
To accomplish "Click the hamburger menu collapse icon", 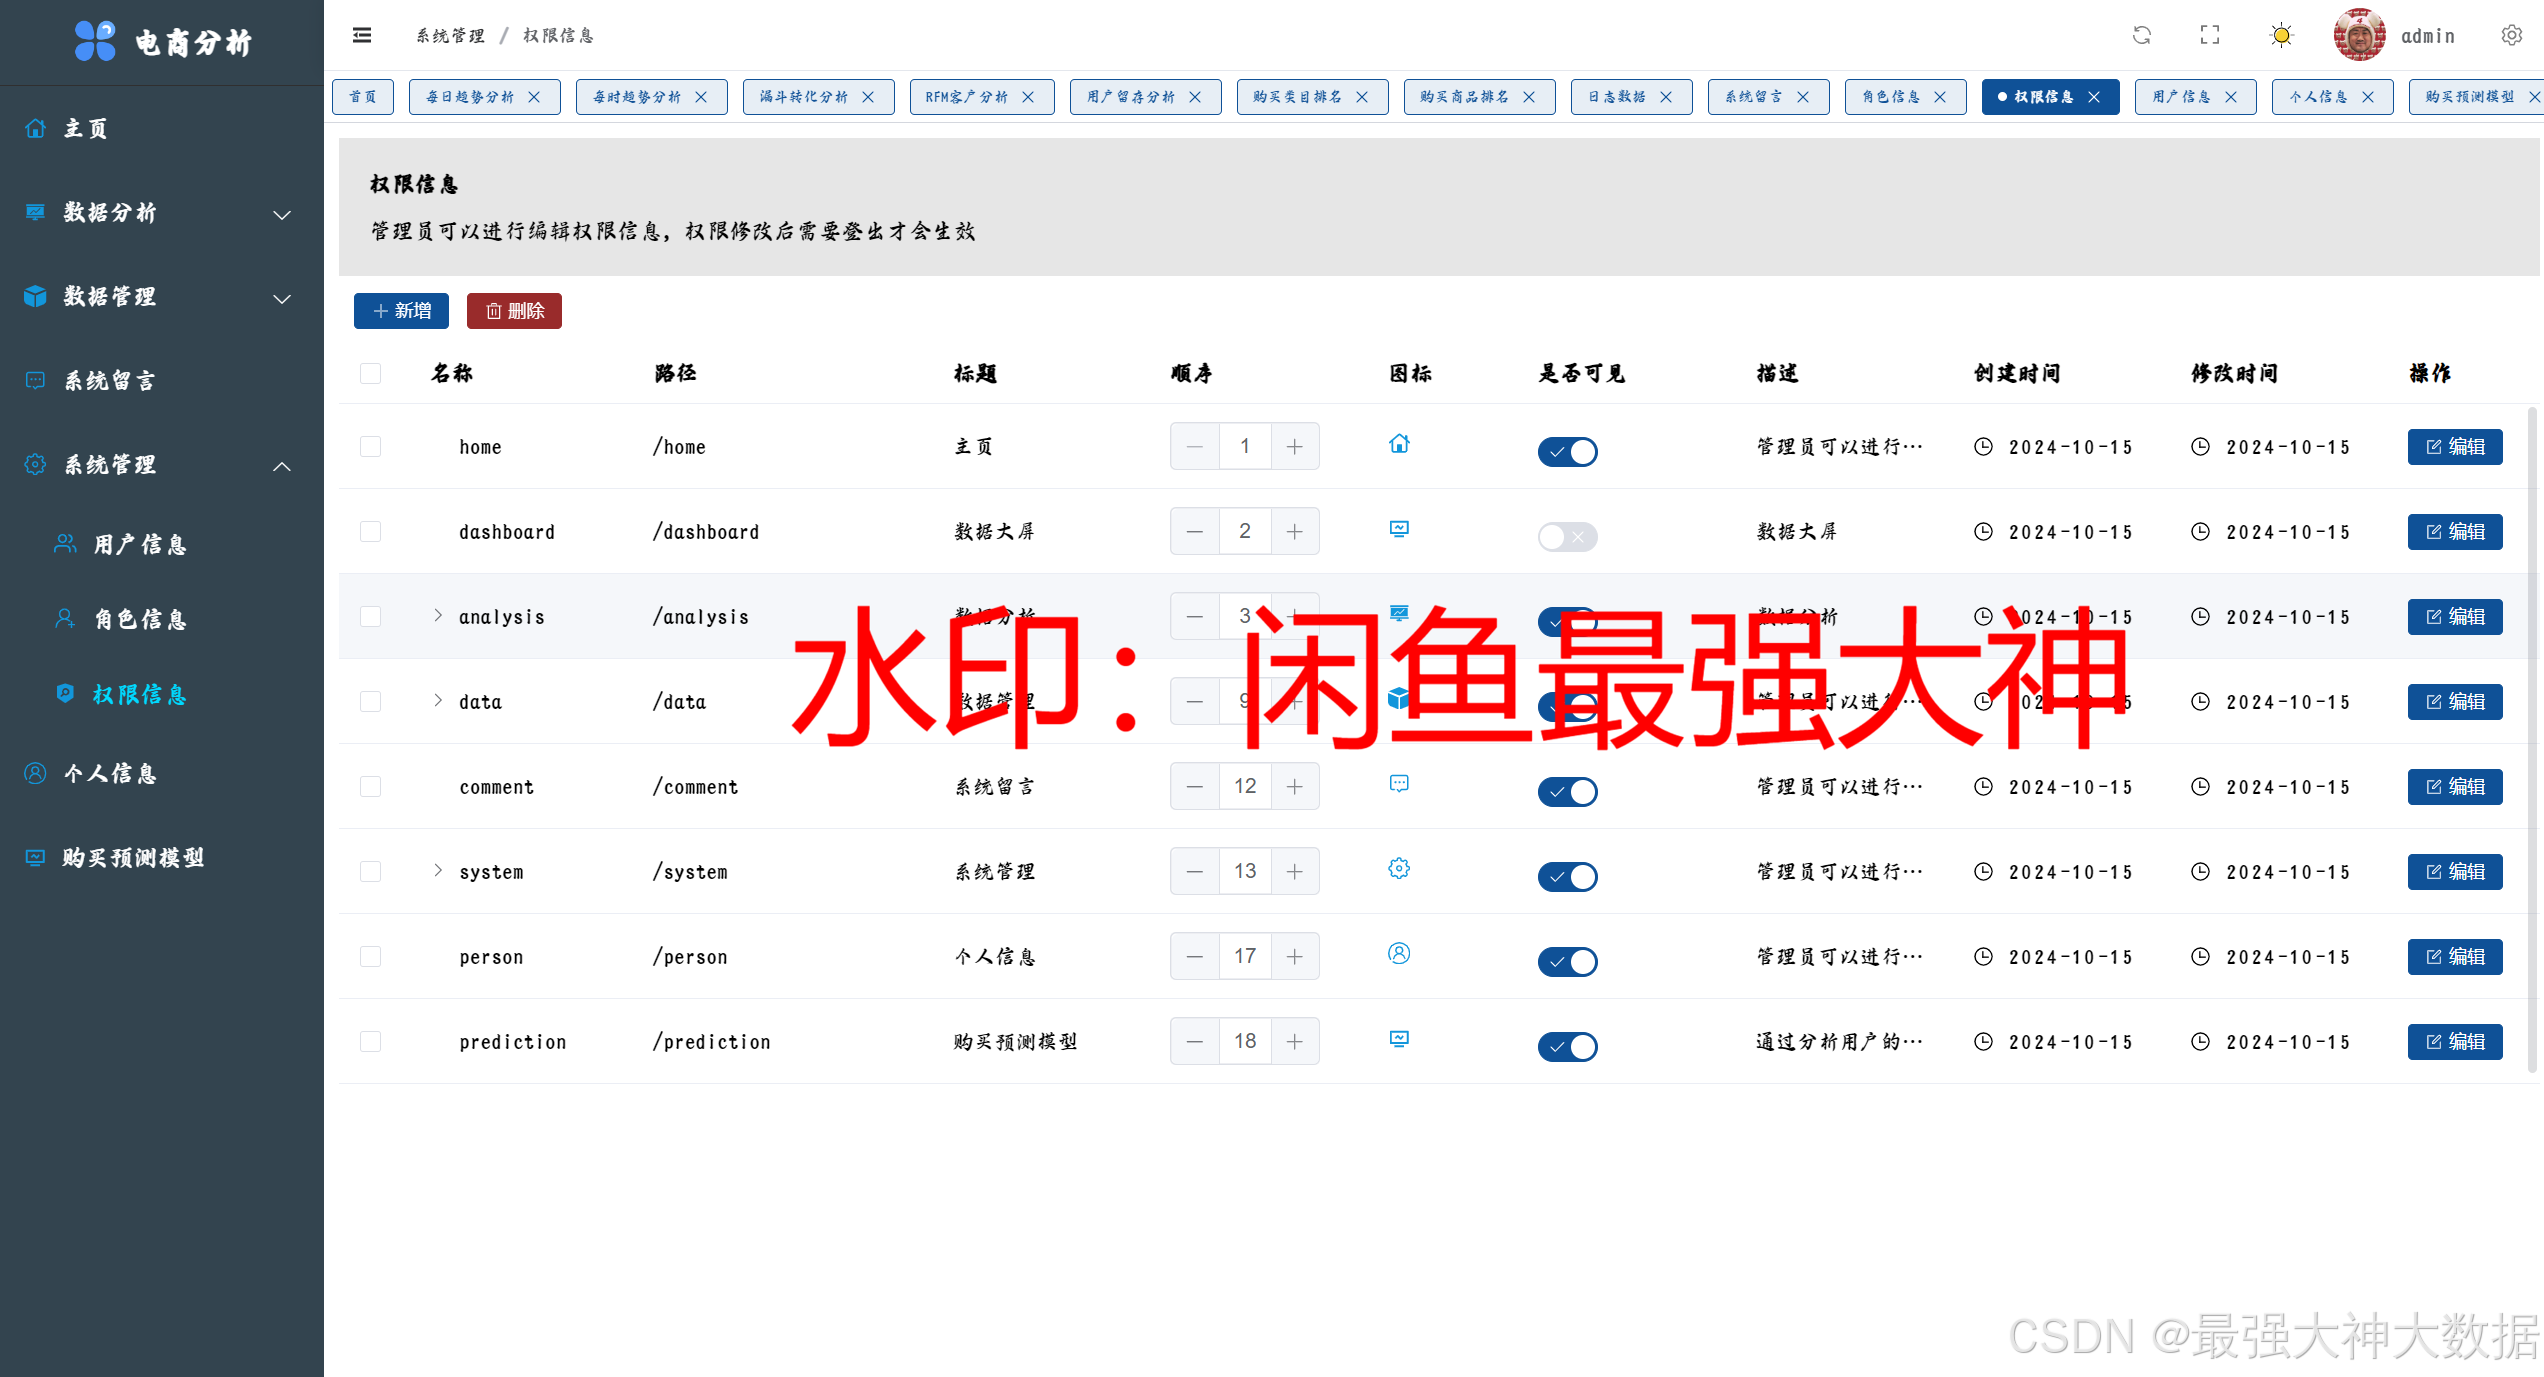I will click(x=362, y=36).
